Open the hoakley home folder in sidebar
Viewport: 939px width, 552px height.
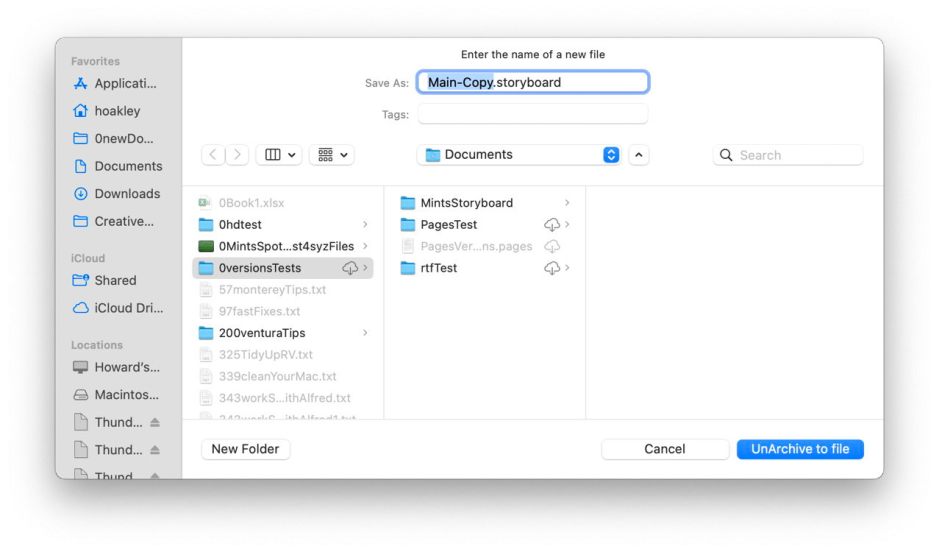click(x=117, y=111)
